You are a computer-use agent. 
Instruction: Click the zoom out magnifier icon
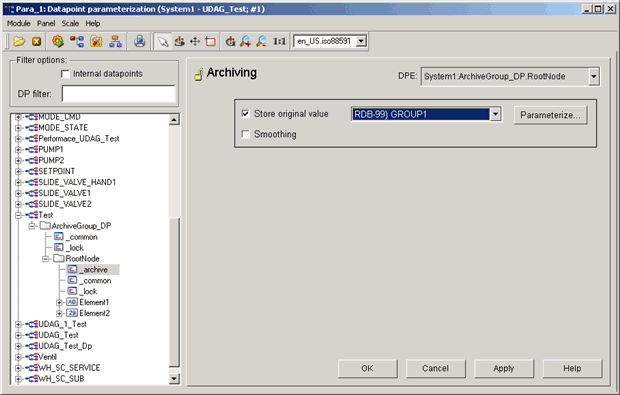[261, 41]
